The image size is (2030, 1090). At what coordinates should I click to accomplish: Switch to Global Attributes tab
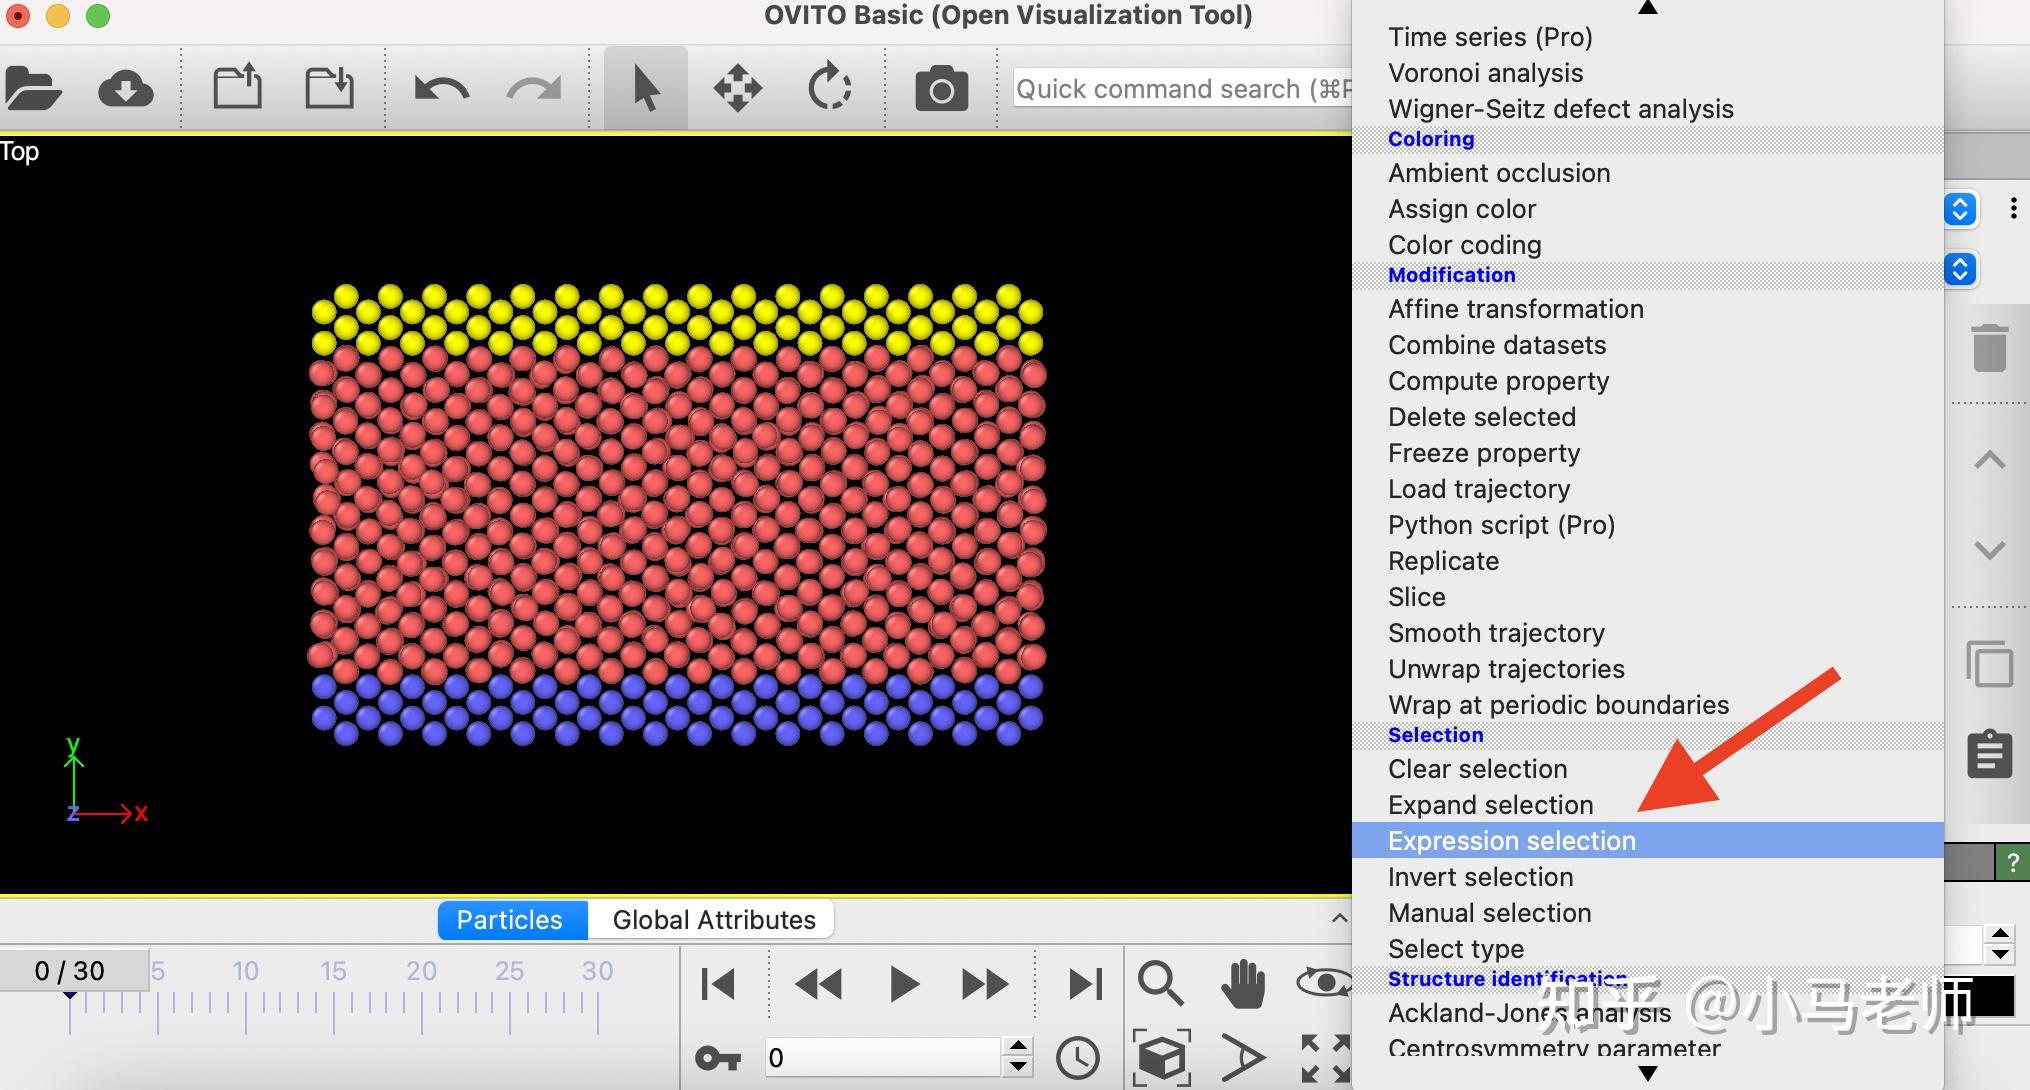click(713, 920)
